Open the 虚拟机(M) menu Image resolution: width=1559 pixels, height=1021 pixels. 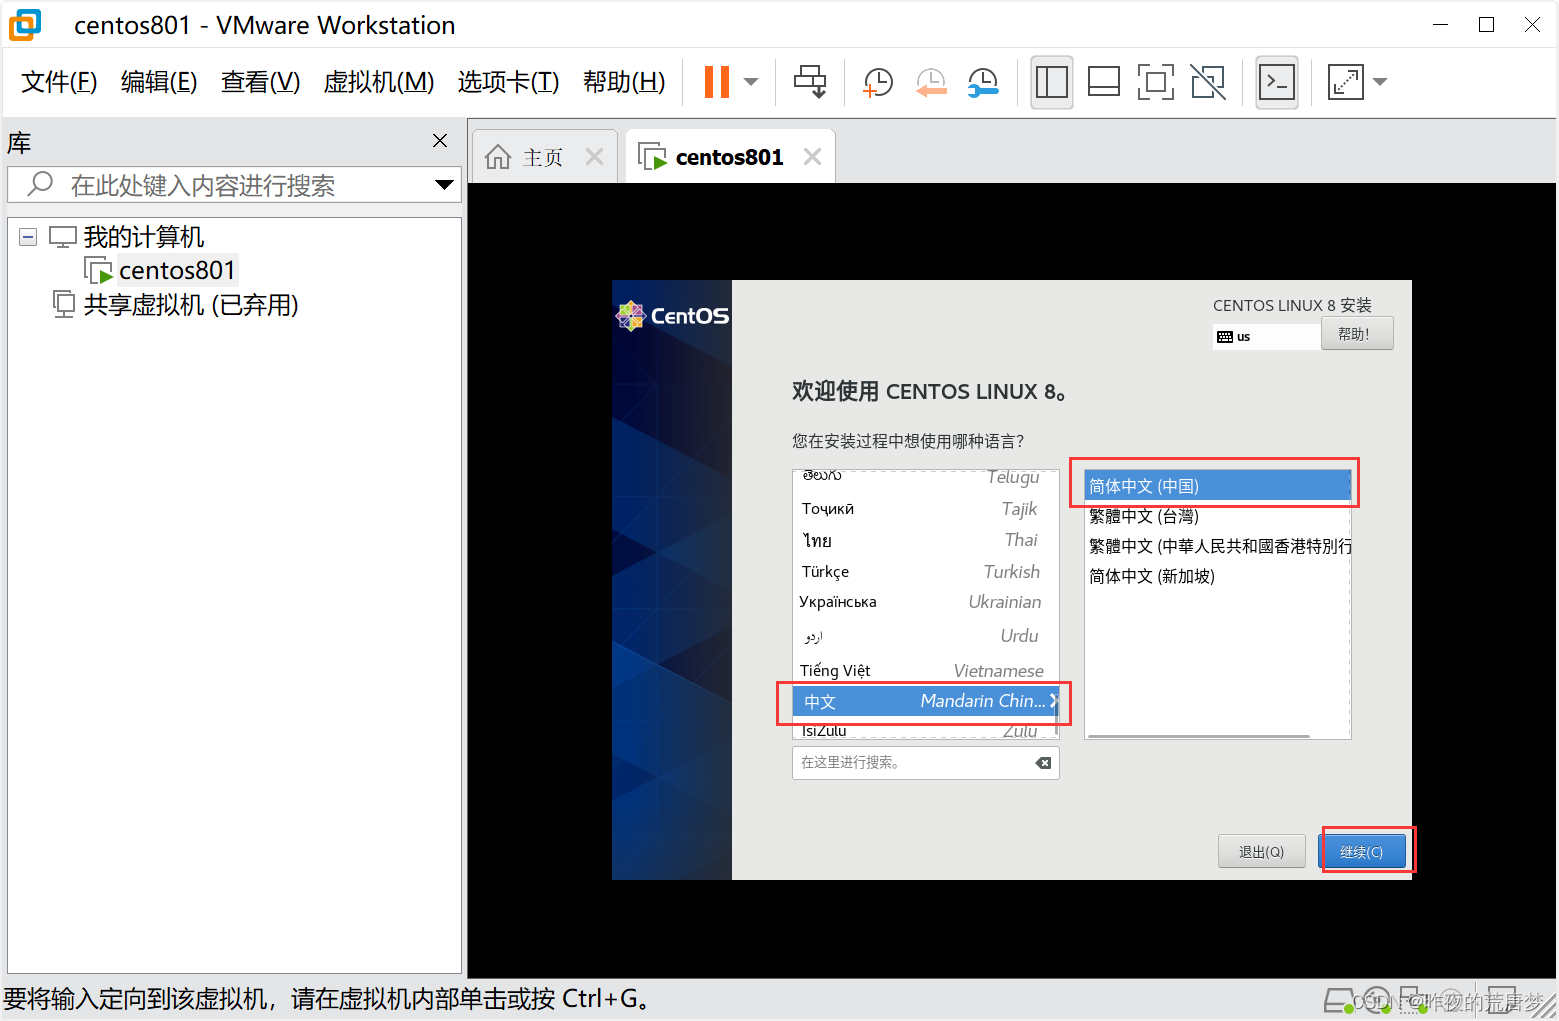click(379, 82)
